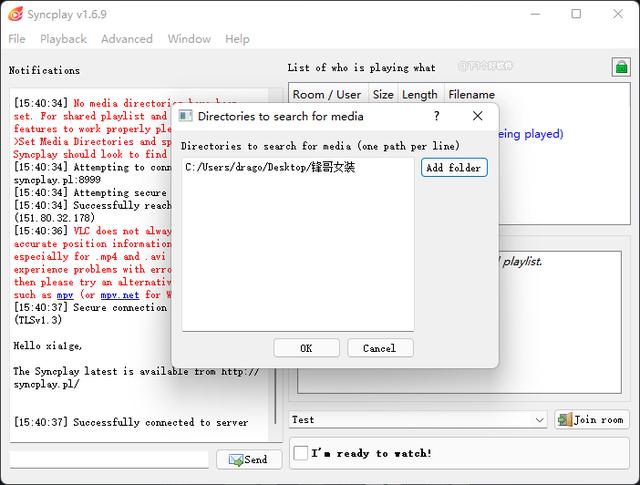Close the Syncplay main window
Screen dimensions: 640x485
pos(618,14)
